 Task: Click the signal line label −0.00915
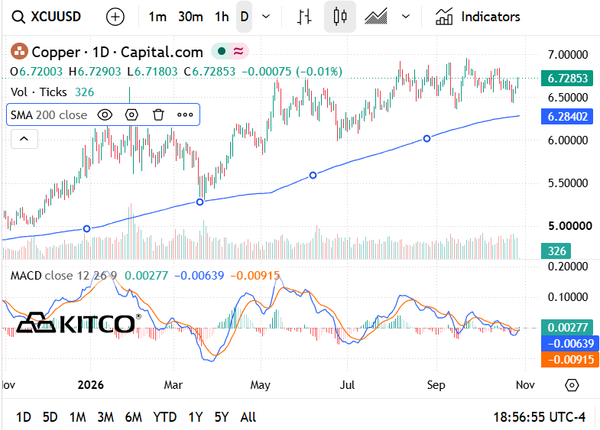[569, 360]
